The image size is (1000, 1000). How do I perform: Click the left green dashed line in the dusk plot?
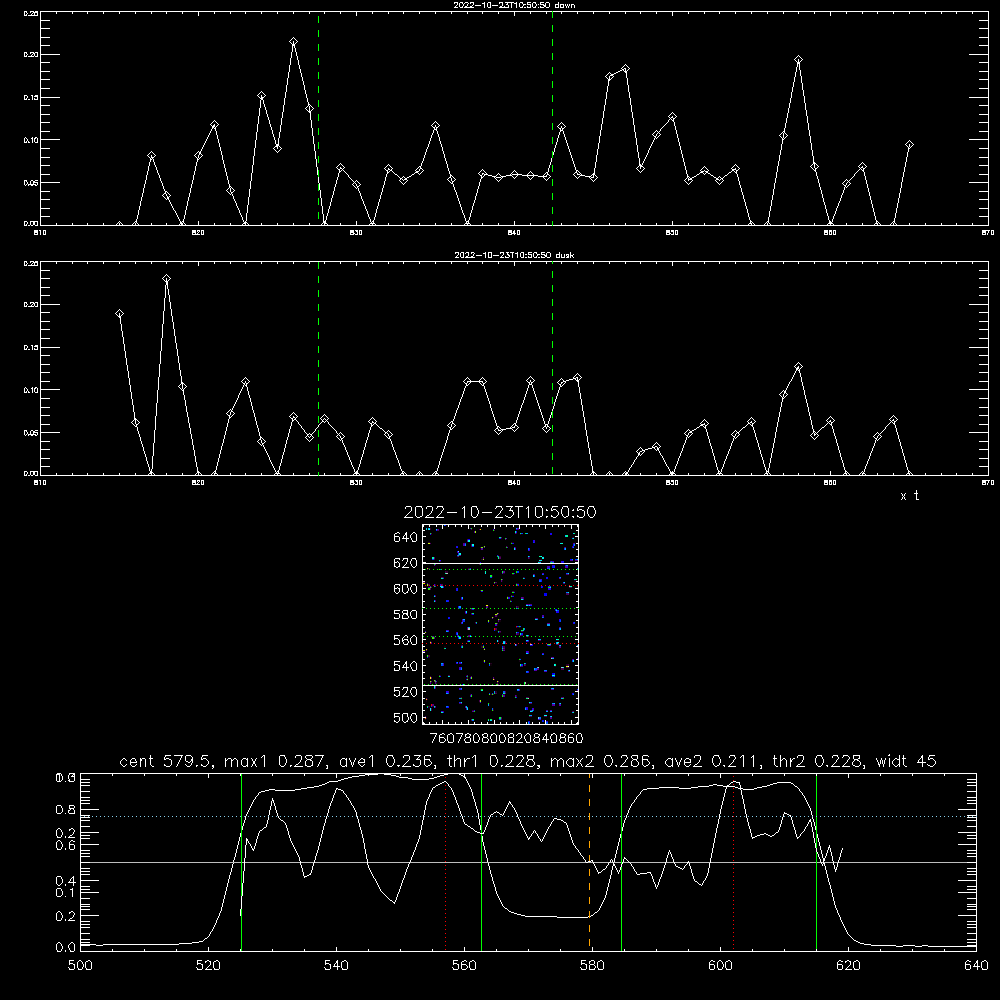tap(319, 369)
